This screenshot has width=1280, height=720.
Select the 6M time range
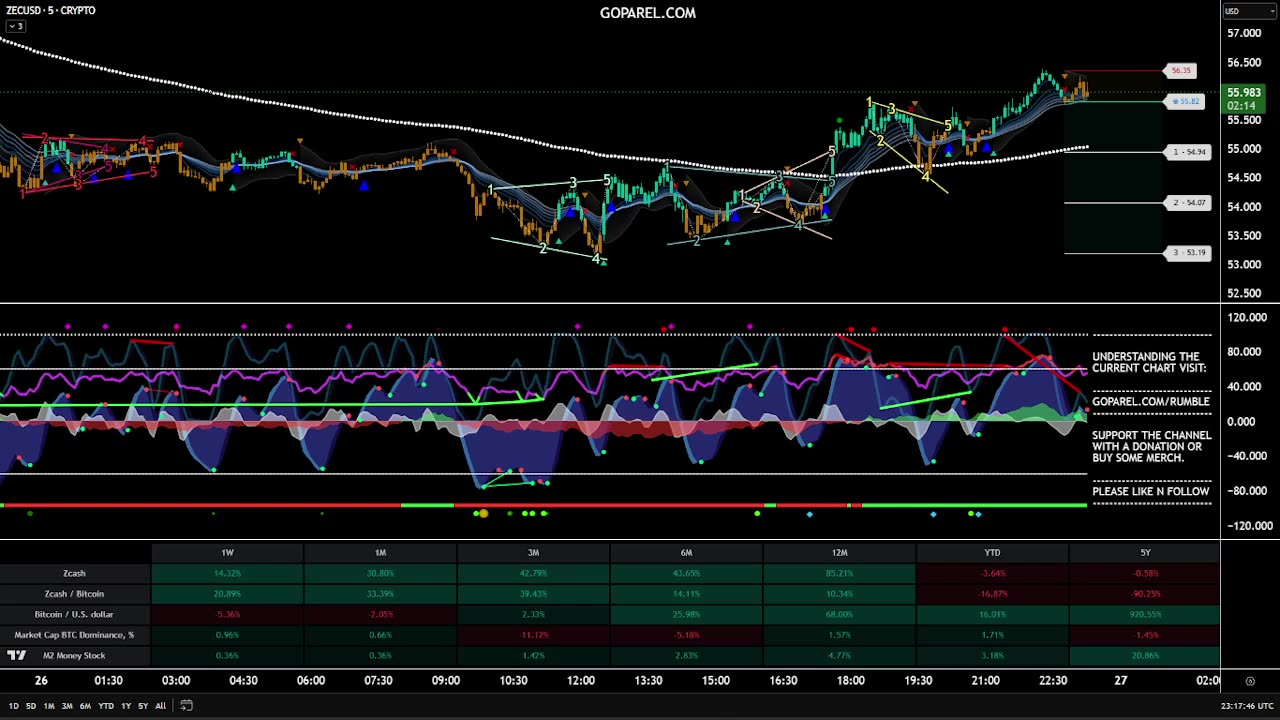point(85,706)
